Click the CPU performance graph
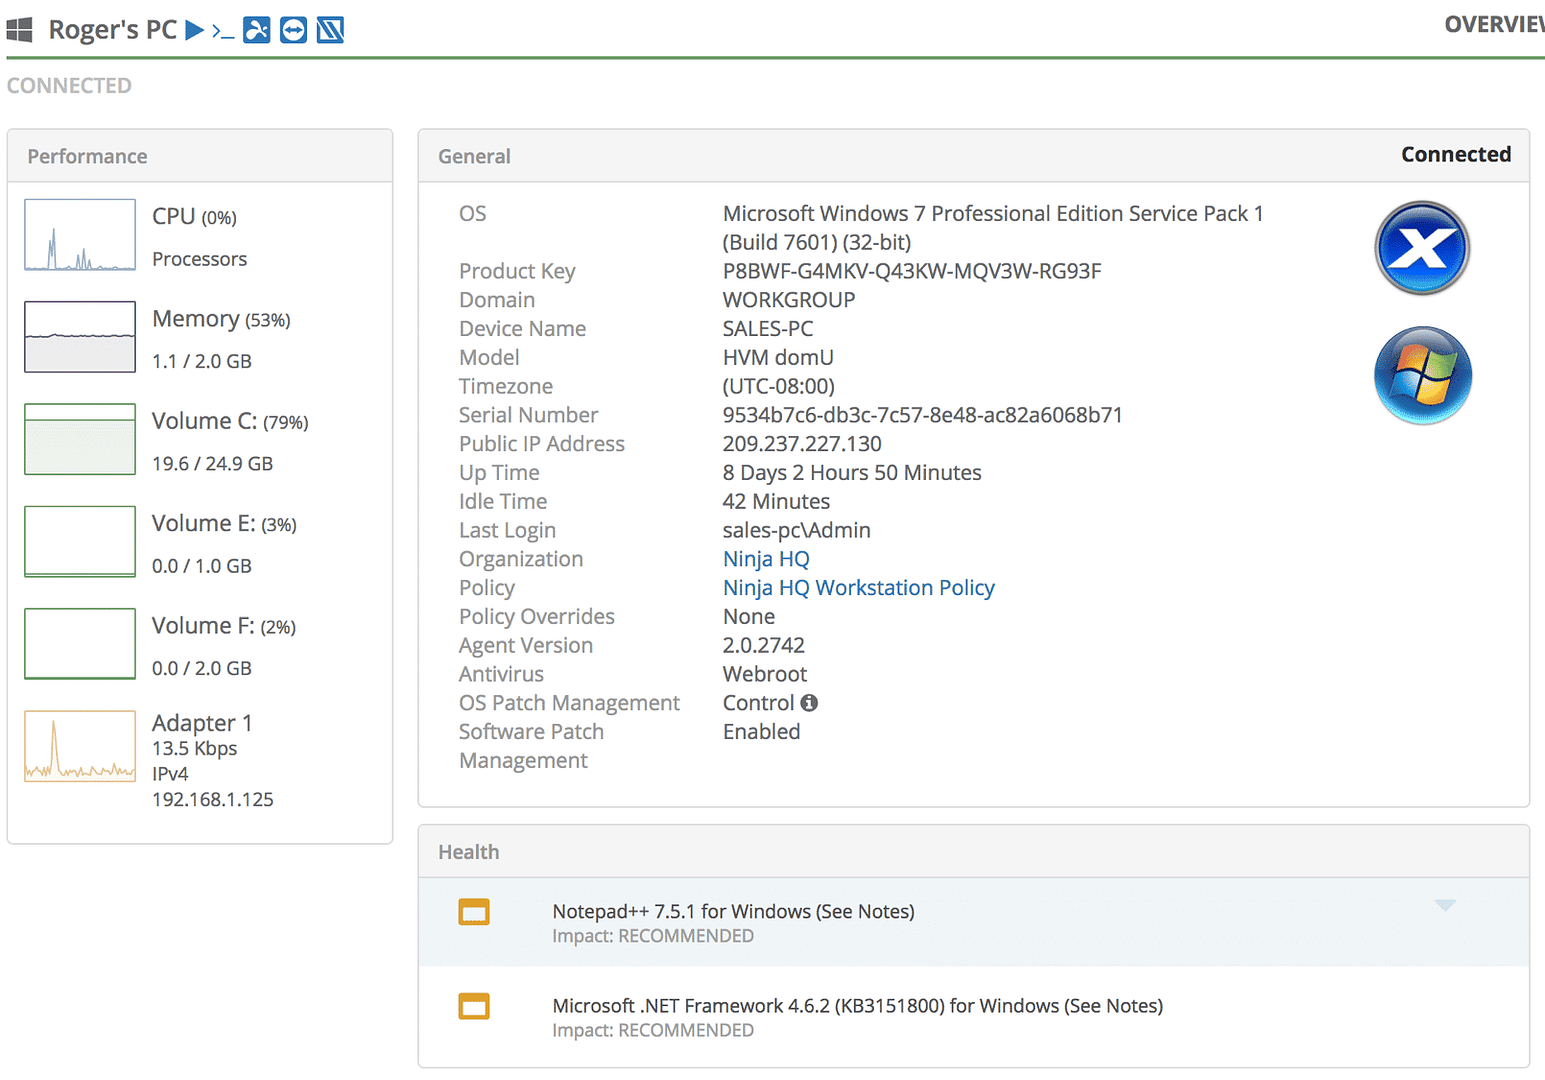 tap(79, 234)
